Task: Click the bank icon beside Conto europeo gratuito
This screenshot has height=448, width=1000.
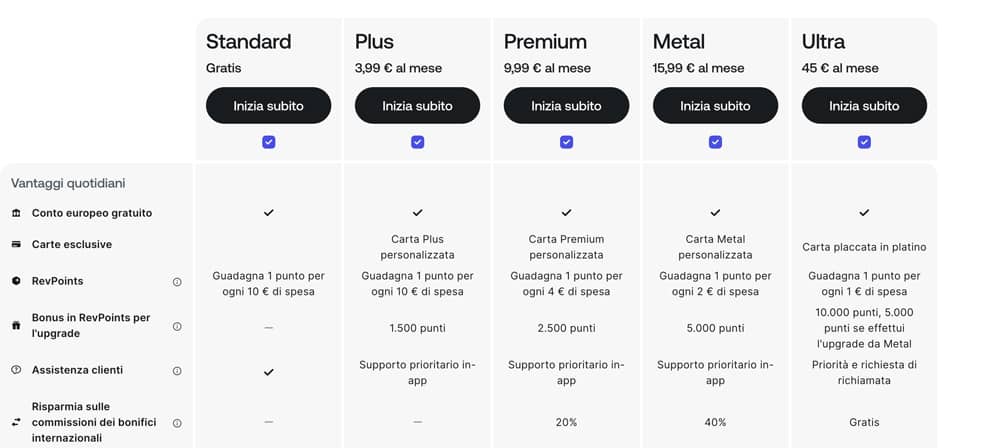Action: tap(16, 213)
